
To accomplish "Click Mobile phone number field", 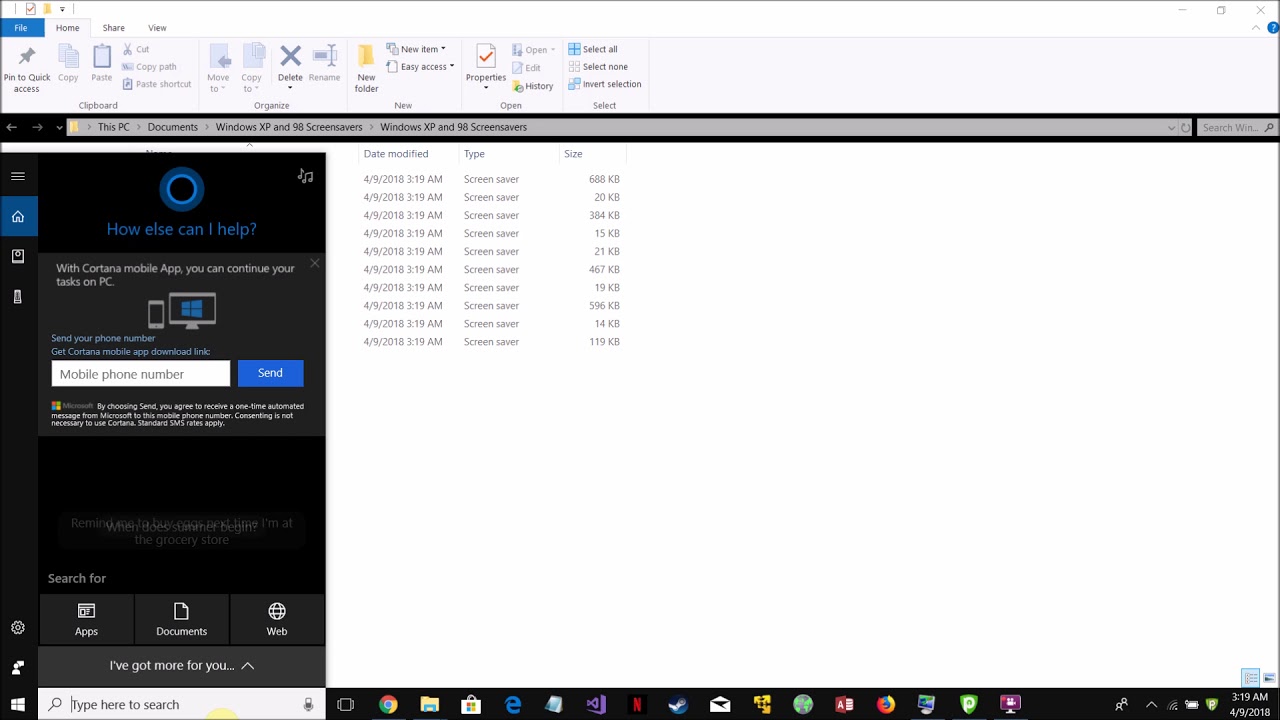I will click(x=141, y=373).
